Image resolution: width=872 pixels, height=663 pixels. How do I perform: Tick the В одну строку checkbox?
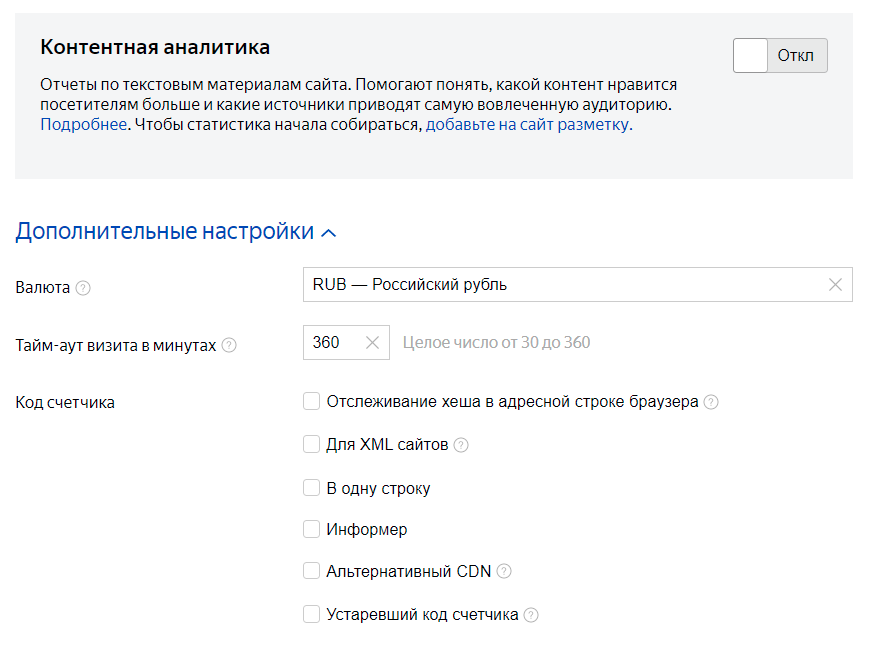click(x=311, y=488)
